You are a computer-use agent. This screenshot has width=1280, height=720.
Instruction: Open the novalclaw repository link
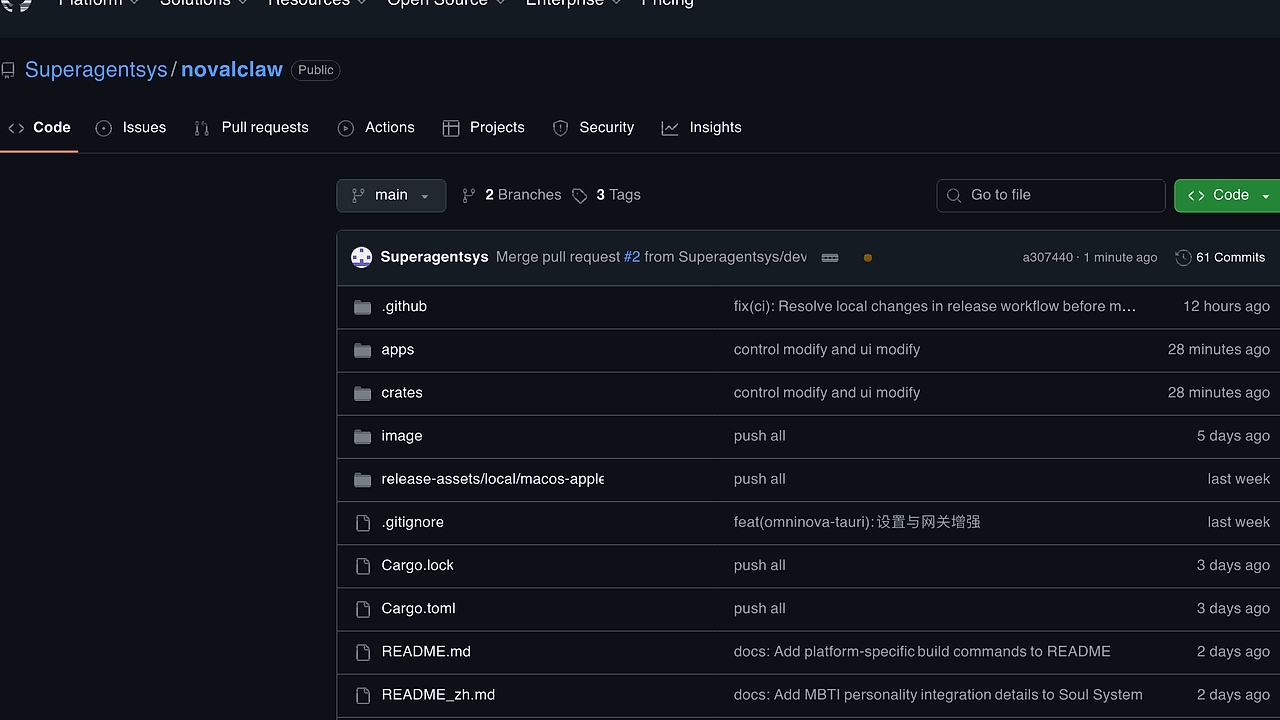tap(232, 70)
